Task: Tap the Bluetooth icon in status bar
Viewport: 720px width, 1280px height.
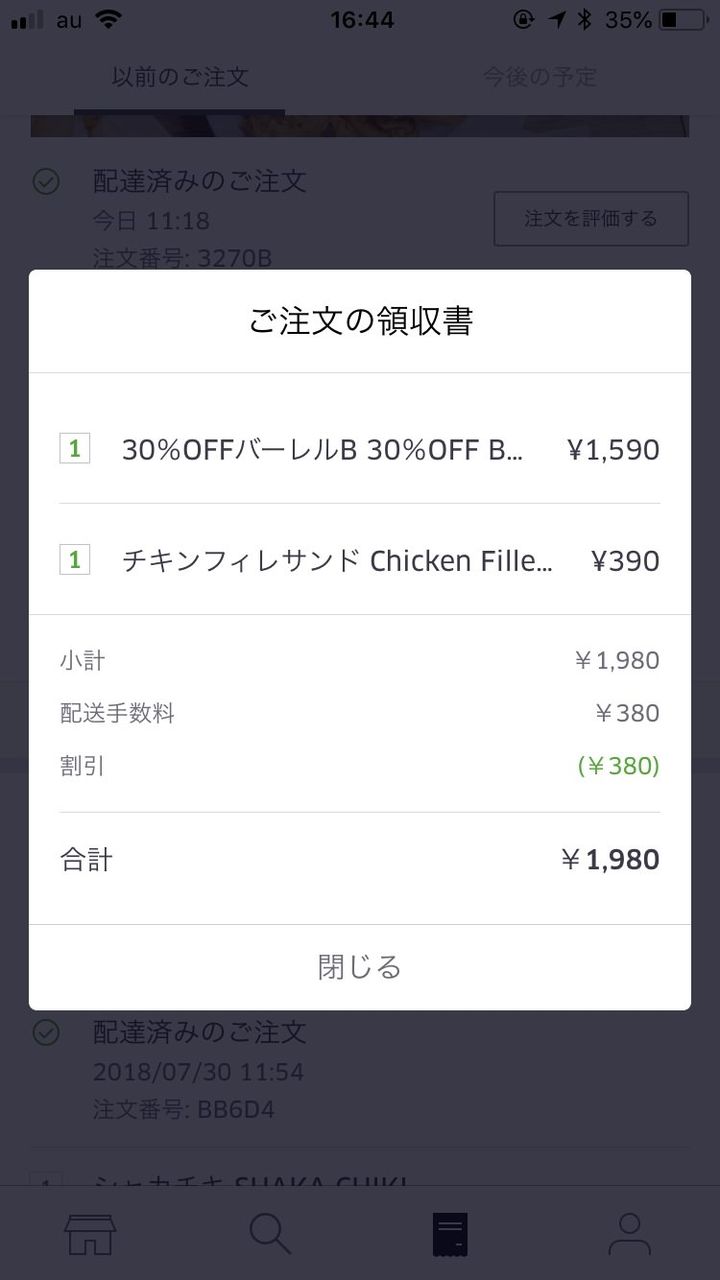Action: [586, 19]
